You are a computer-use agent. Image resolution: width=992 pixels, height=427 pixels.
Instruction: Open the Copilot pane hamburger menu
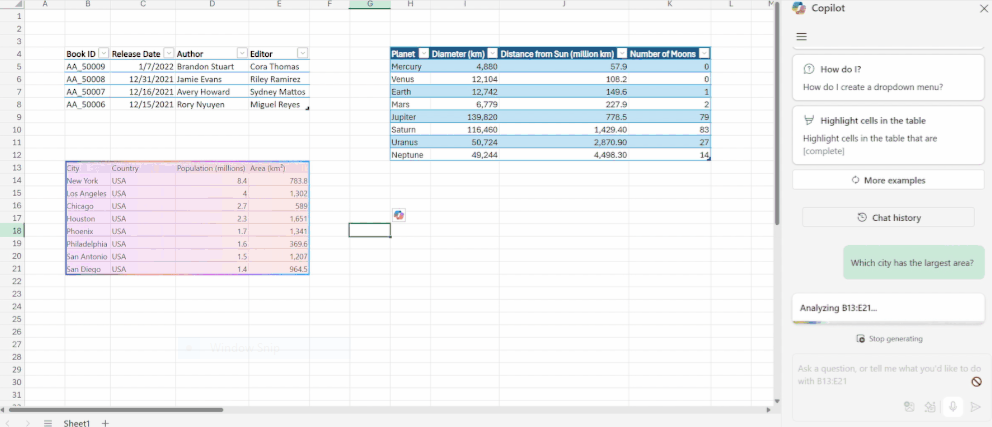pos(801,37)
